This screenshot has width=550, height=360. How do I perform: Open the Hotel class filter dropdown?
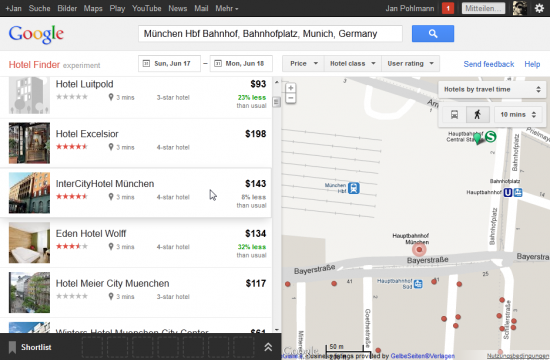(x=353, y=64)
